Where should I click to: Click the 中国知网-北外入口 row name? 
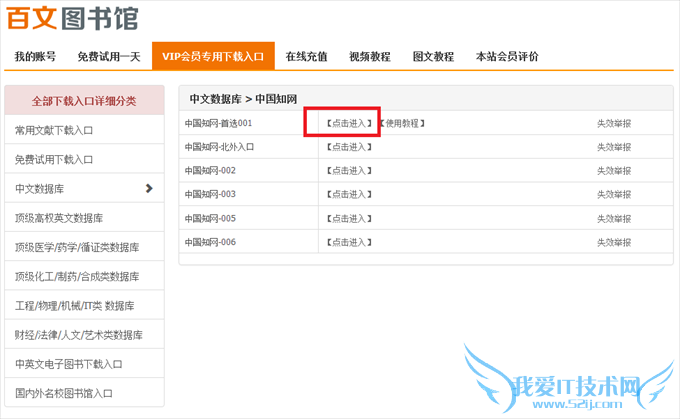[x=219, y=147]
